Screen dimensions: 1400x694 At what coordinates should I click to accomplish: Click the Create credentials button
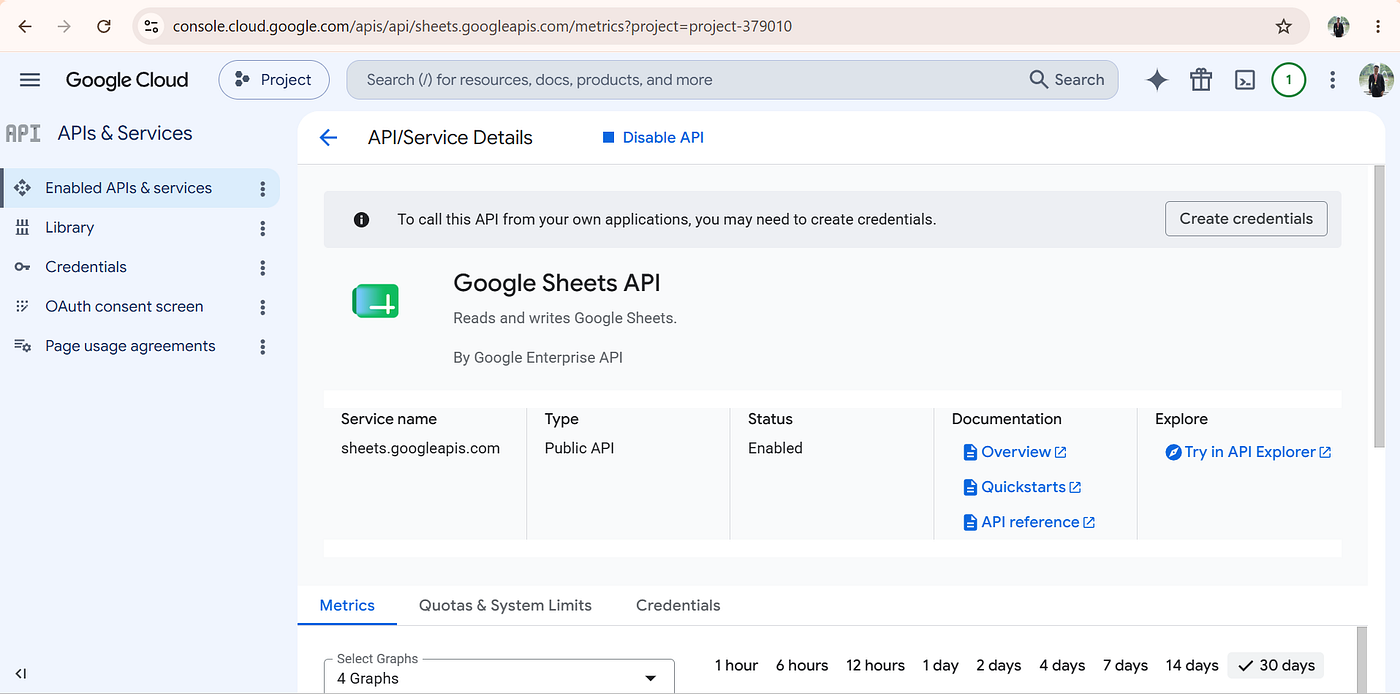click(1246, 219)
